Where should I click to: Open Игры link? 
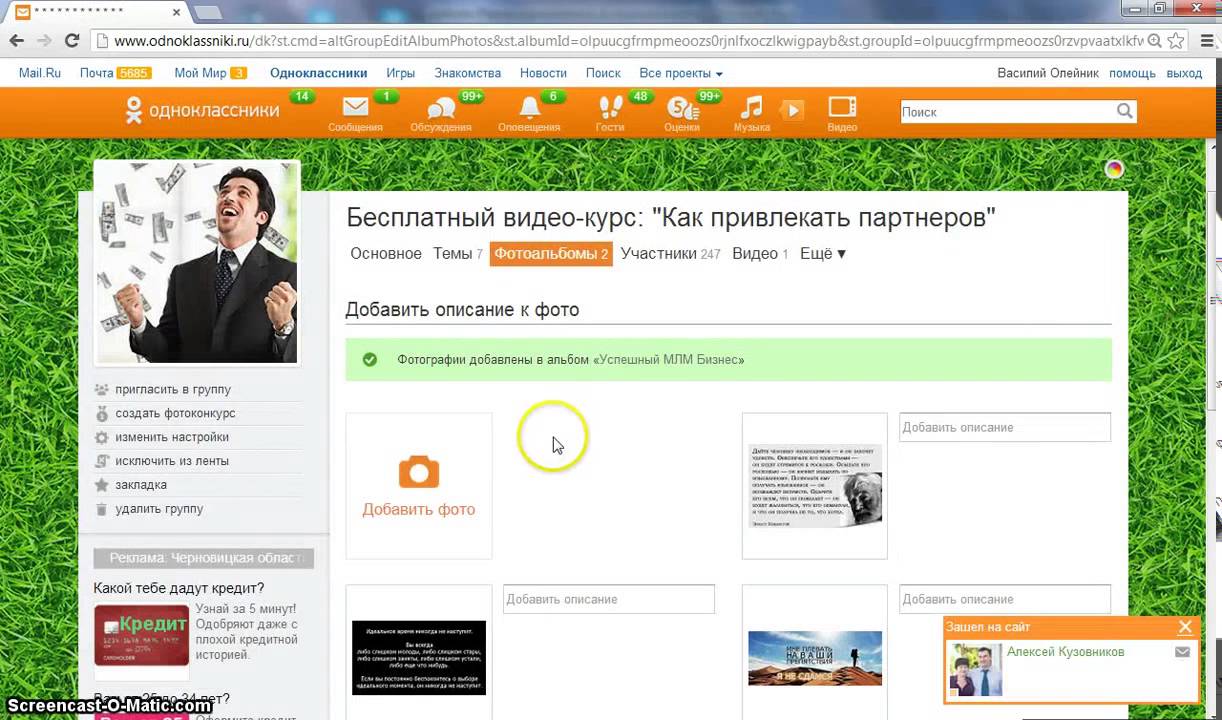click(401, 73)
